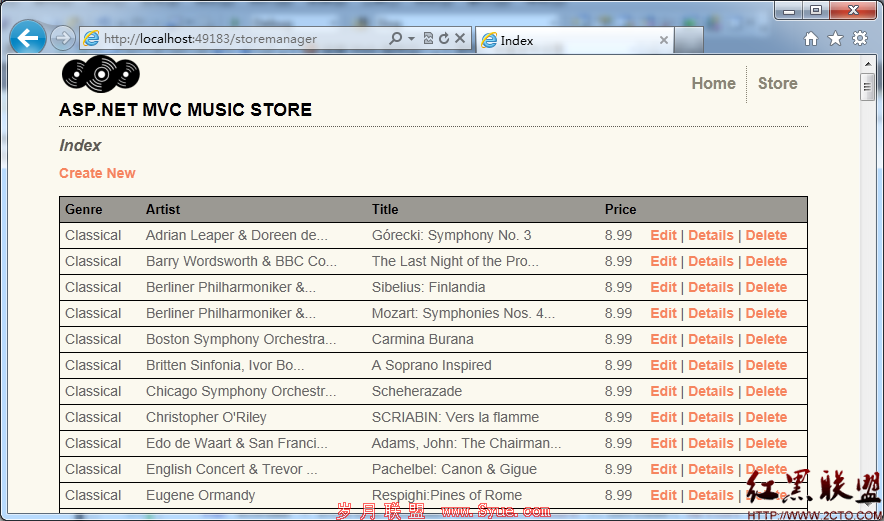The image size is (884, 521).
Task: View Details for Scheherazade
Action: point(711,391)
